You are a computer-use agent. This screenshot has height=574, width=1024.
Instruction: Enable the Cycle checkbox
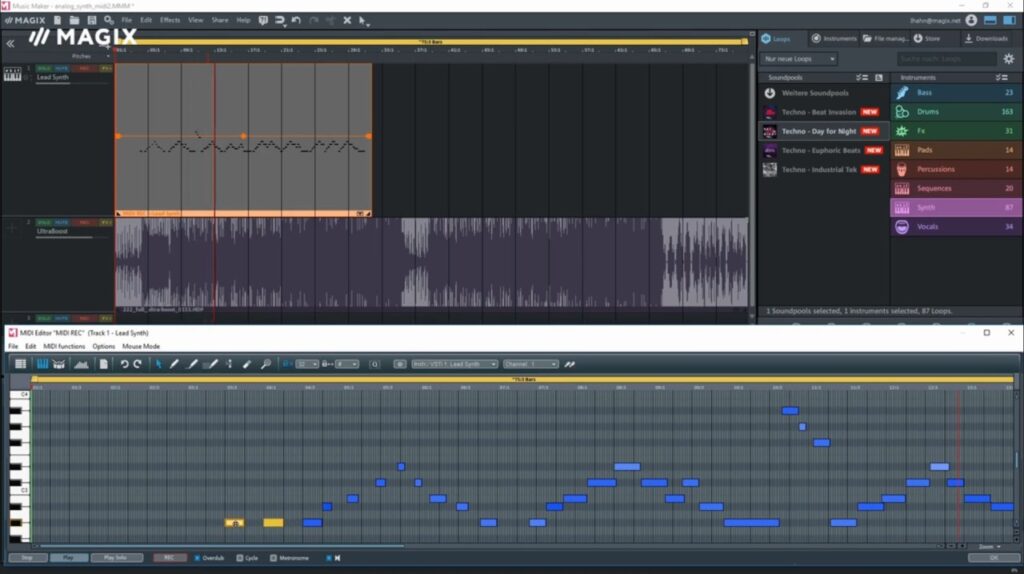click(240, 558)
